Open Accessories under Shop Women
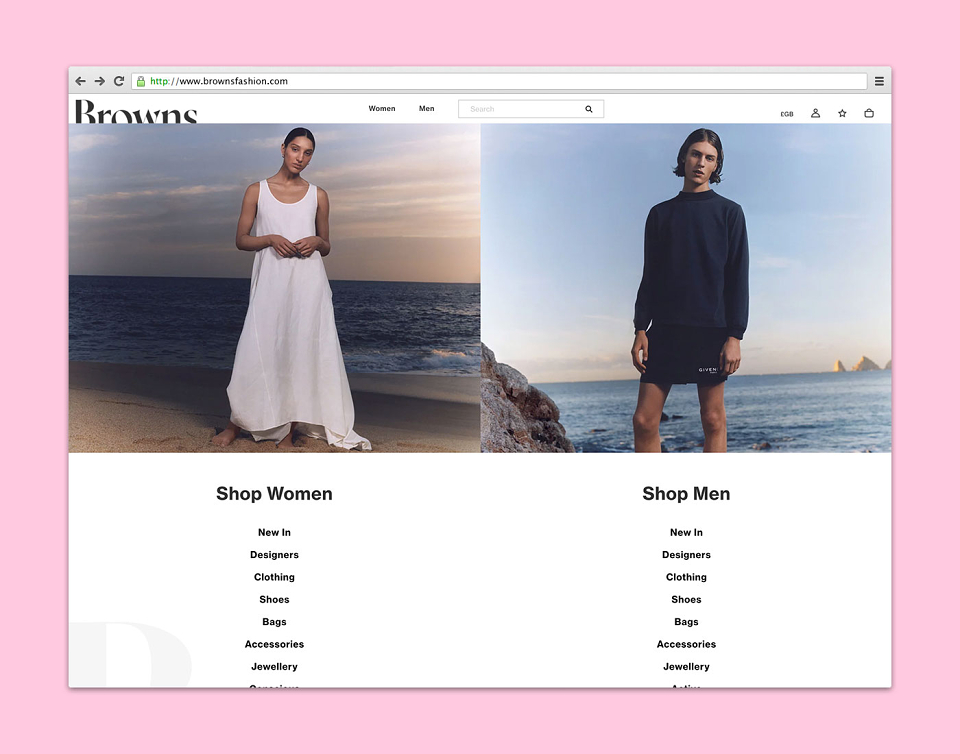Viewport: 960px width, 754px height. [274, 644]
